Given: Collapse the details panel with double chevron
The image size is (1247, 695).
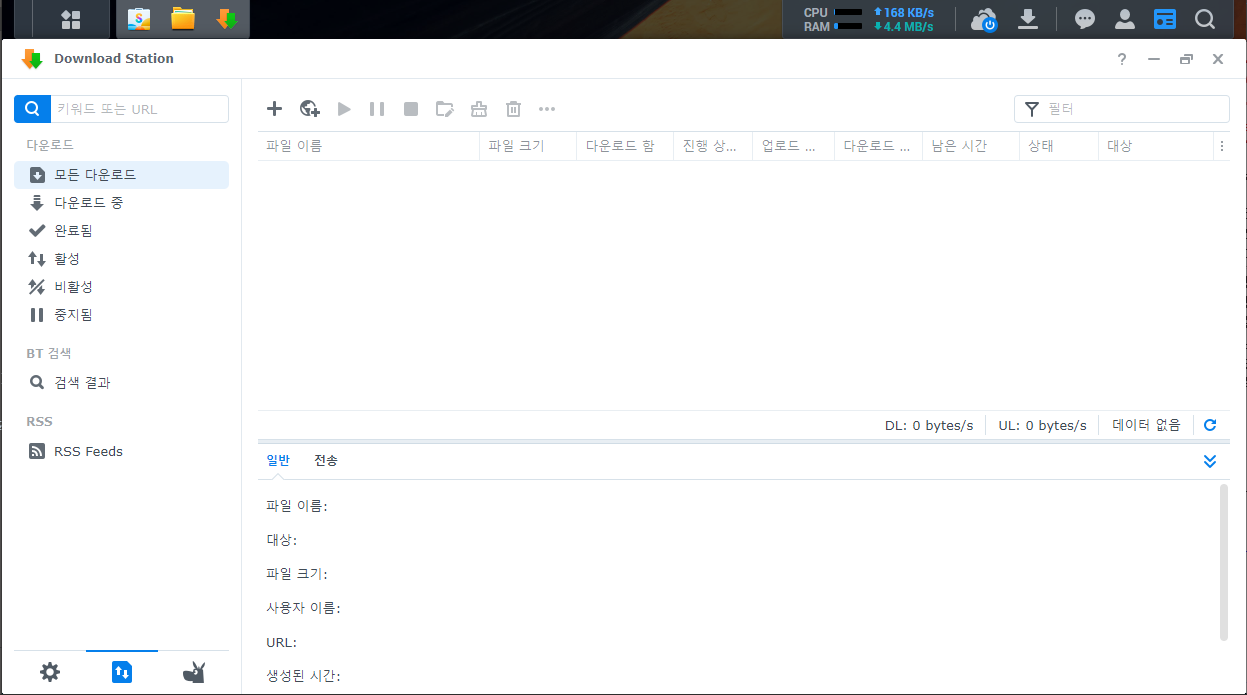Looking at the screenshot, I should 1210,461.
